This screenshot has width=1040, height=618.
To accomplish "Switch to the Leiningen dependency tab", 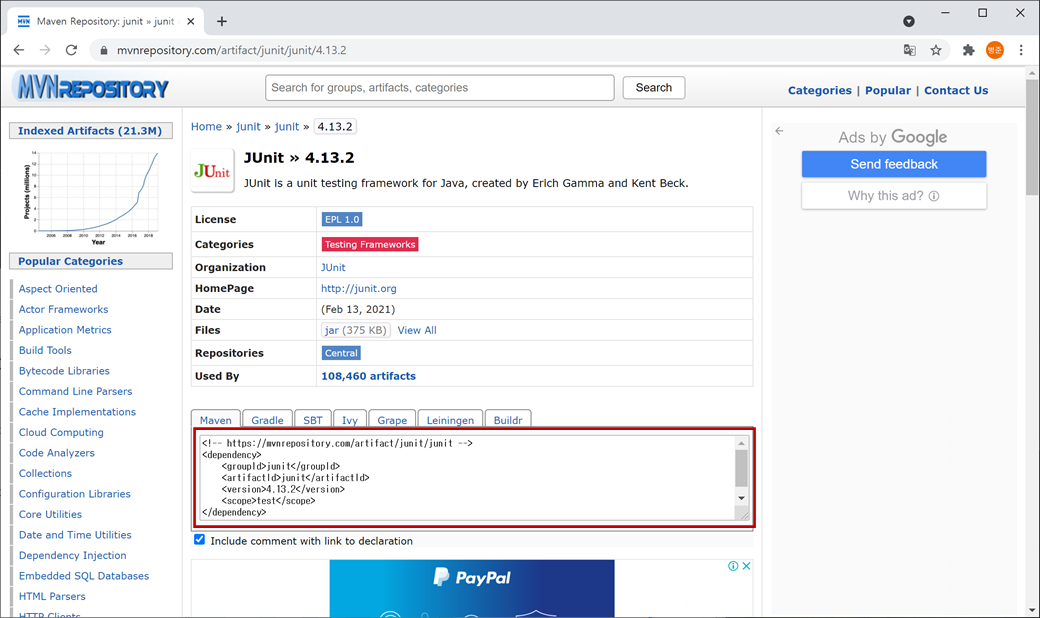I will (450, 420).
